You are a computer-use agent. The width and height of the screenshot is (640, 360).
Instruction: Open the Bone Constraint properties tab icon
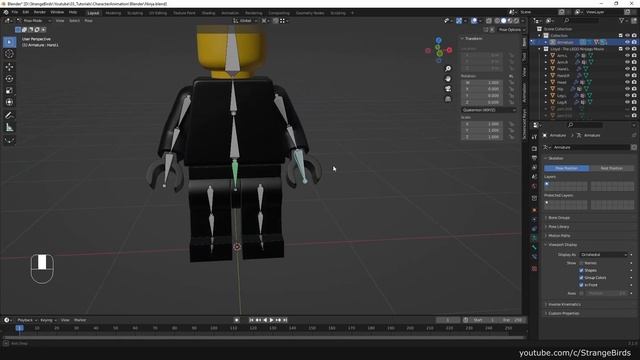pyautogui.click(x=534, y=257)
